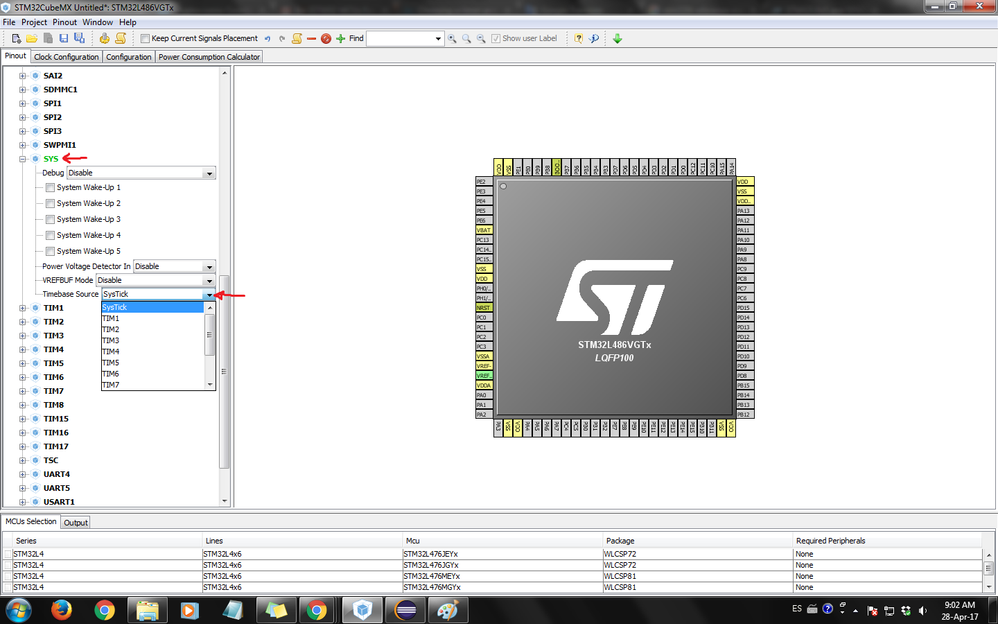Check System Wake-Up 4
Screen dimensions: 998x624
click(x=50, y=235)
